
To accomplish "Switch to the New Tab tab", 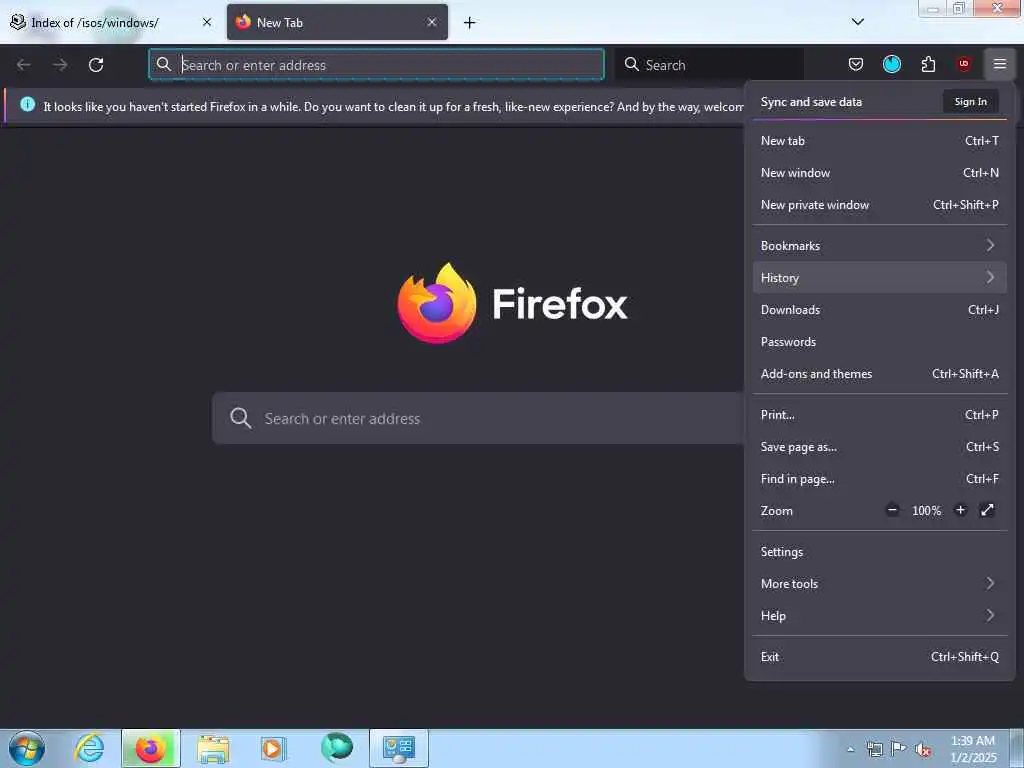I will pyautogui.click(x=337, y=22).
